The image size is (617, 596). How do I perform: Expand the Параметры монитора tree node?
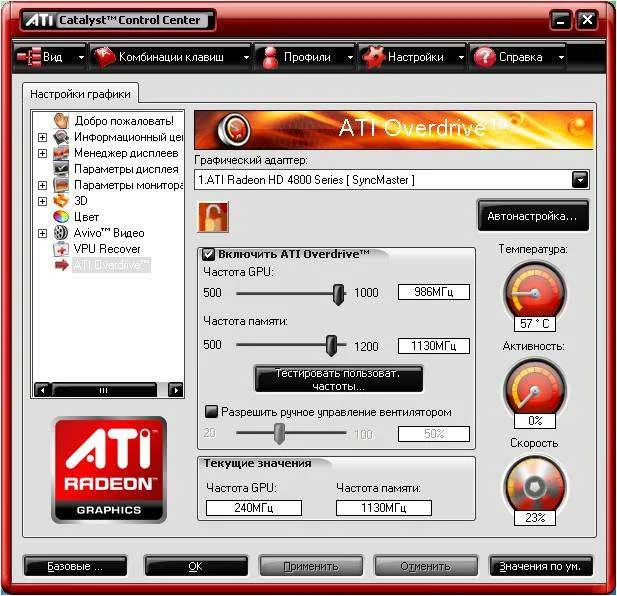(42, 185)
